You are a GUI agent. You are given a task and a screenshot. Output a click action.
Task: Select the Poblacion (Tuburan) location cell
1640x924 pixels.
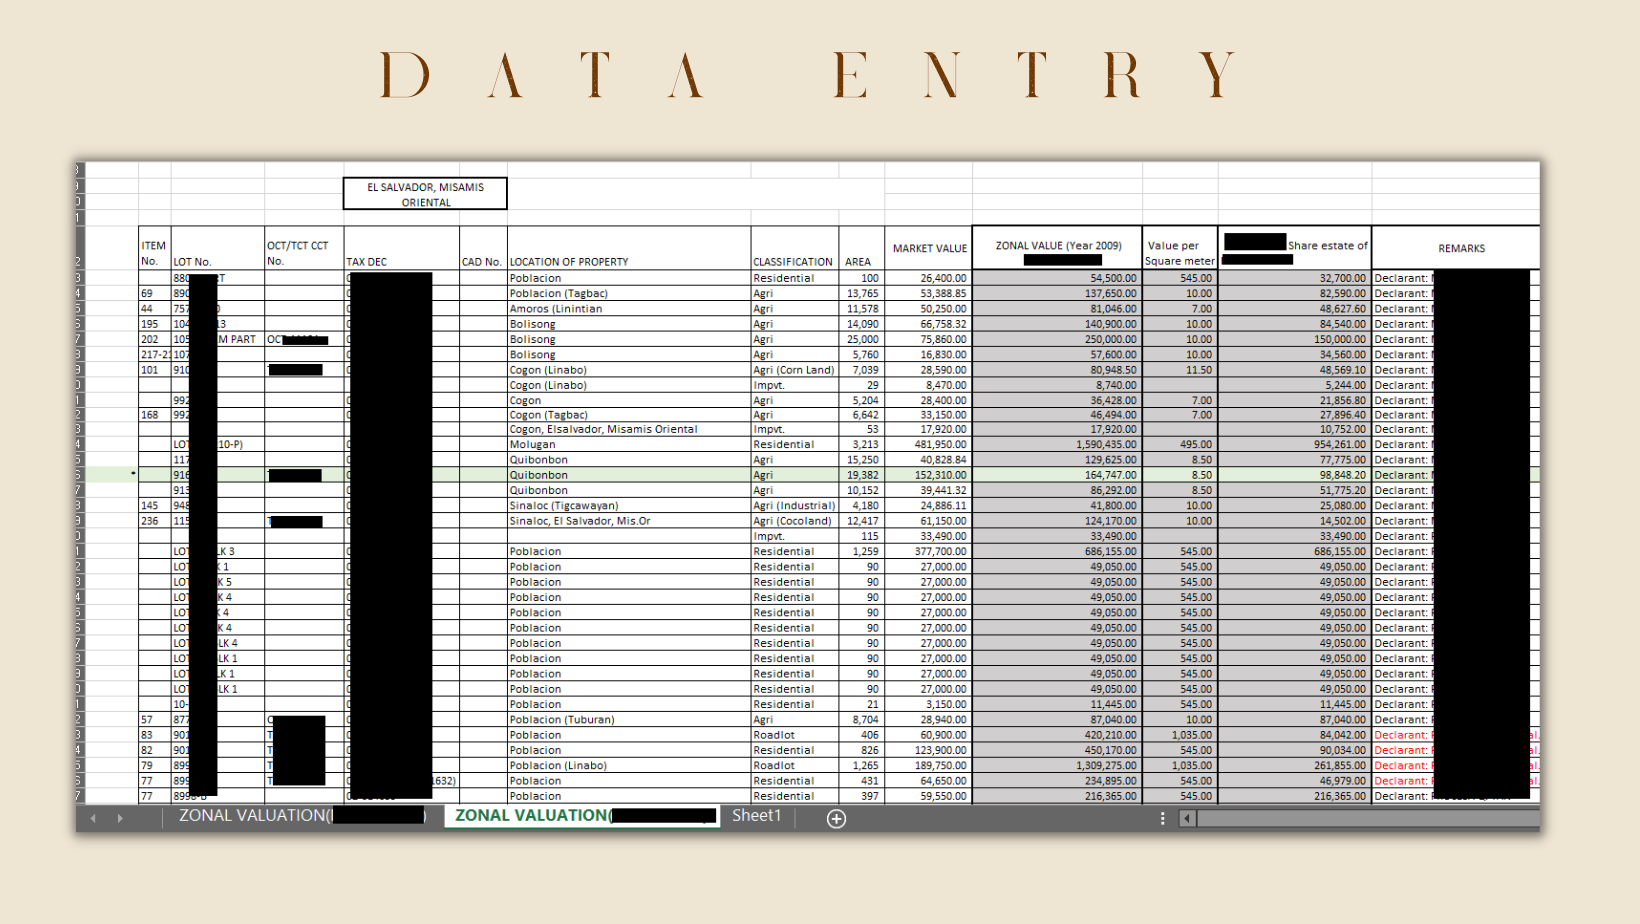(629, 720)
